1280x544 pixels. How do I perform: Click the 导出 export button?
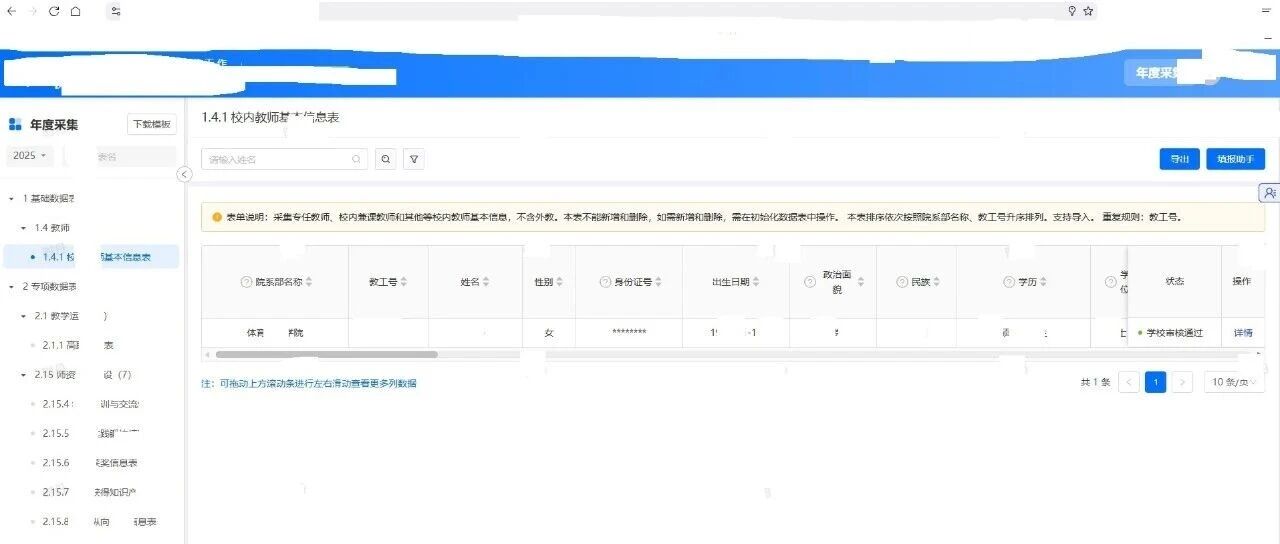pyautogui.click(x=1179, y=159)
